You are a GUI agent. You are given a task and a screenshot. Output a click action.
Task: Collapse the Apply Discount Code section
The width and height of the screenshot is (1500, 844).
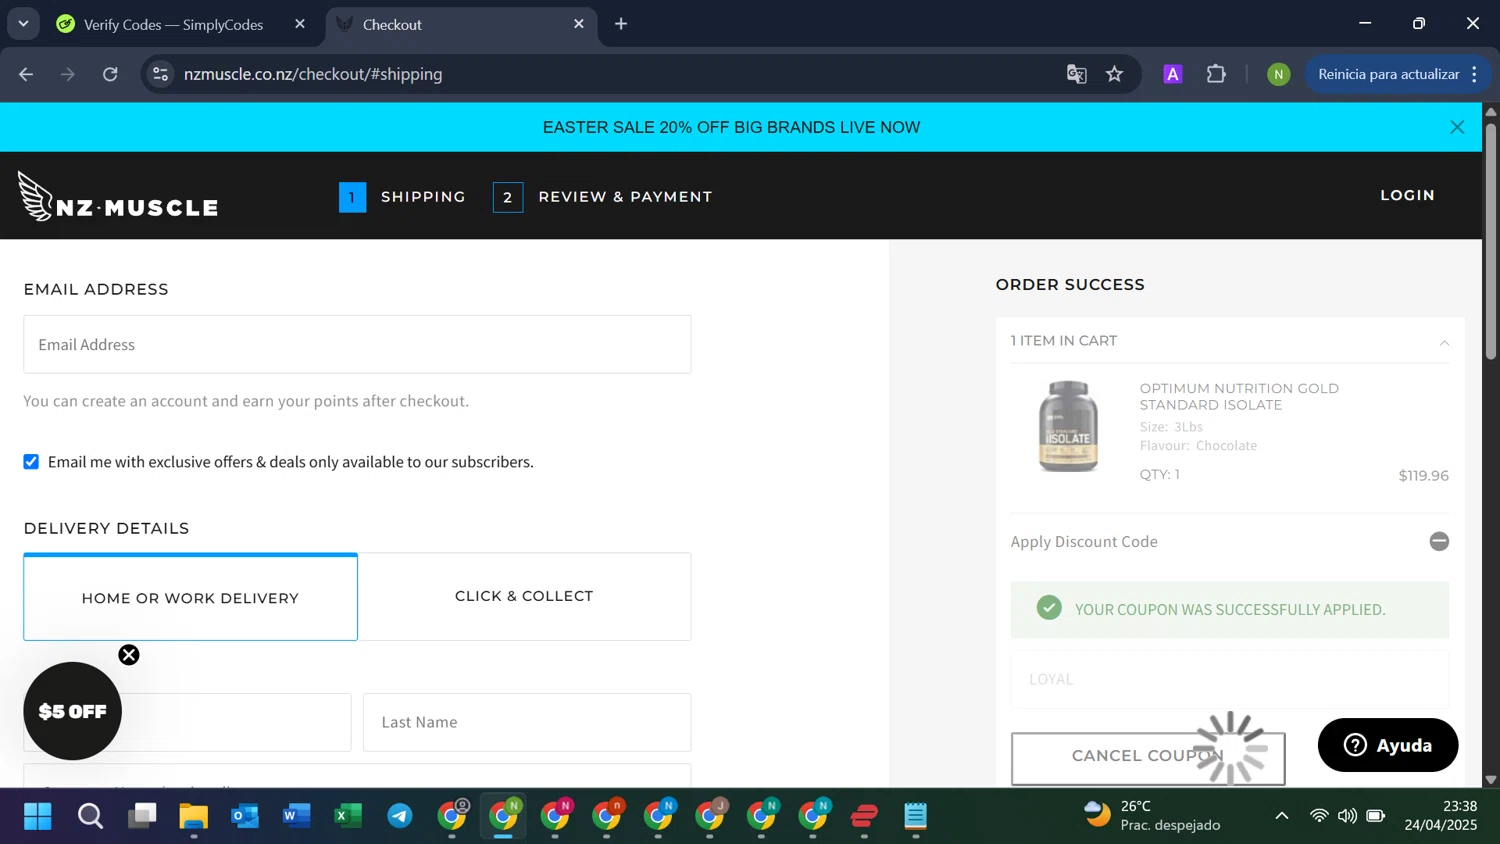[1439, 541]
